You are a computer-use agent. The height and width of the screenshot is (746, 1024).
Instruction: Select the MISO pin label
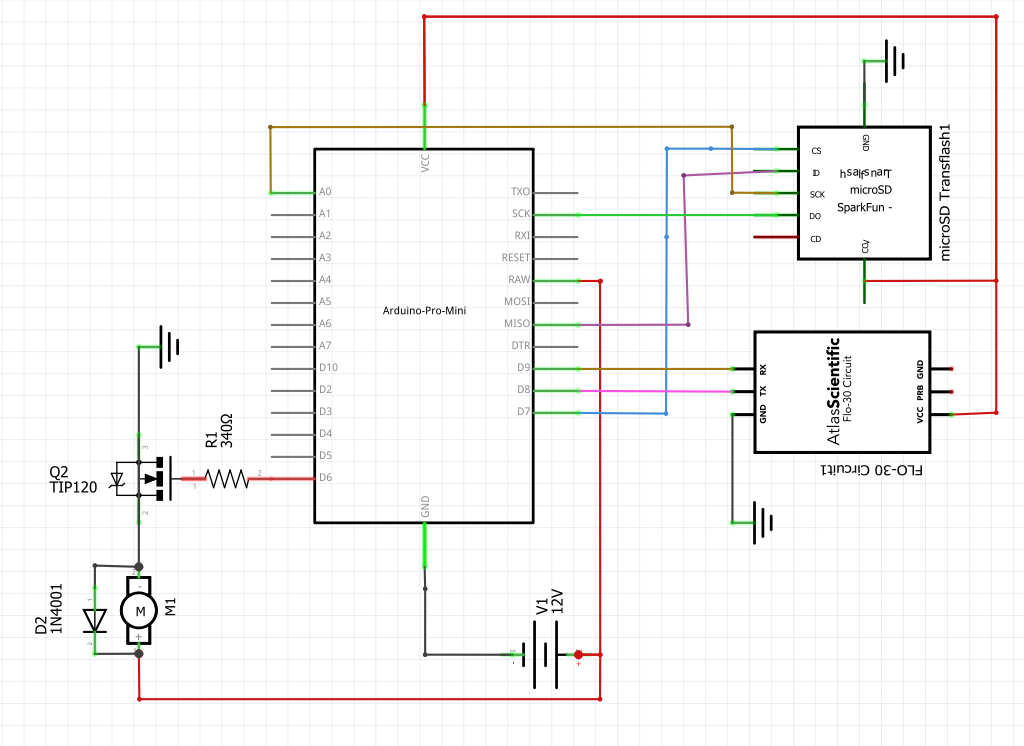coord(519,323)
